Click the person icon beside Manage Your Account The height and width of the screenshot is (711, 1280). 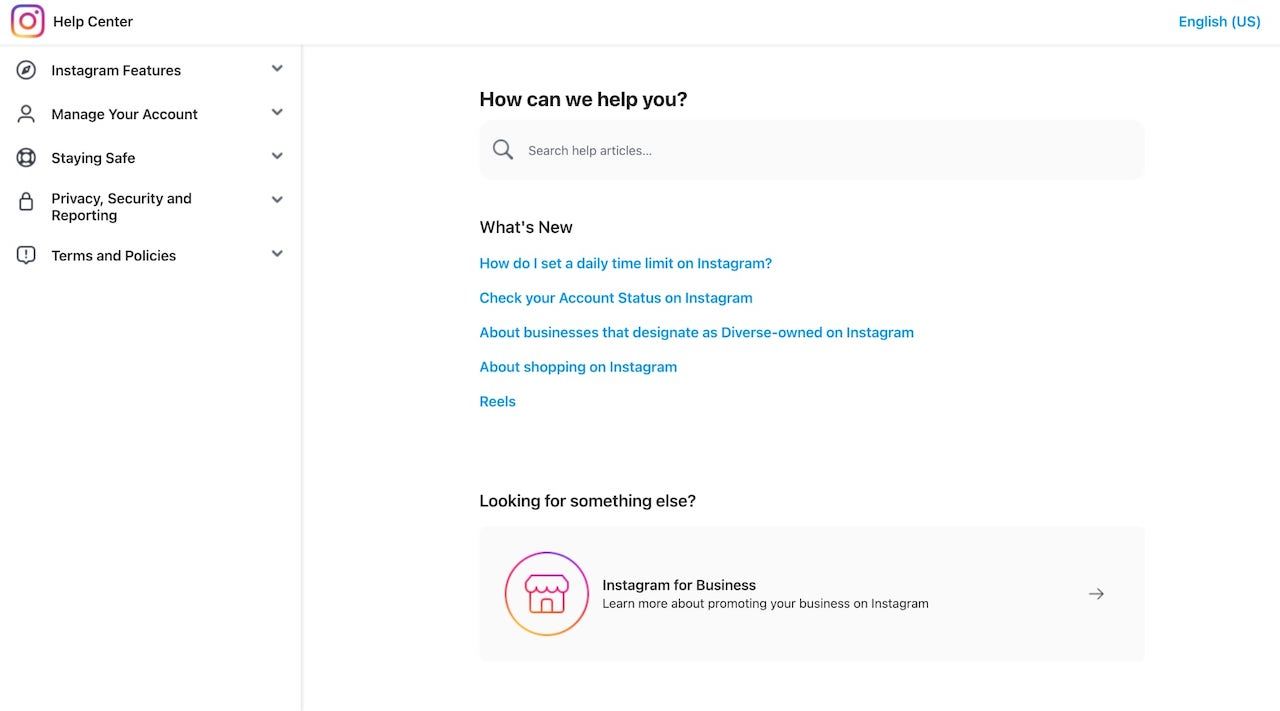click(x=26, y=114)
